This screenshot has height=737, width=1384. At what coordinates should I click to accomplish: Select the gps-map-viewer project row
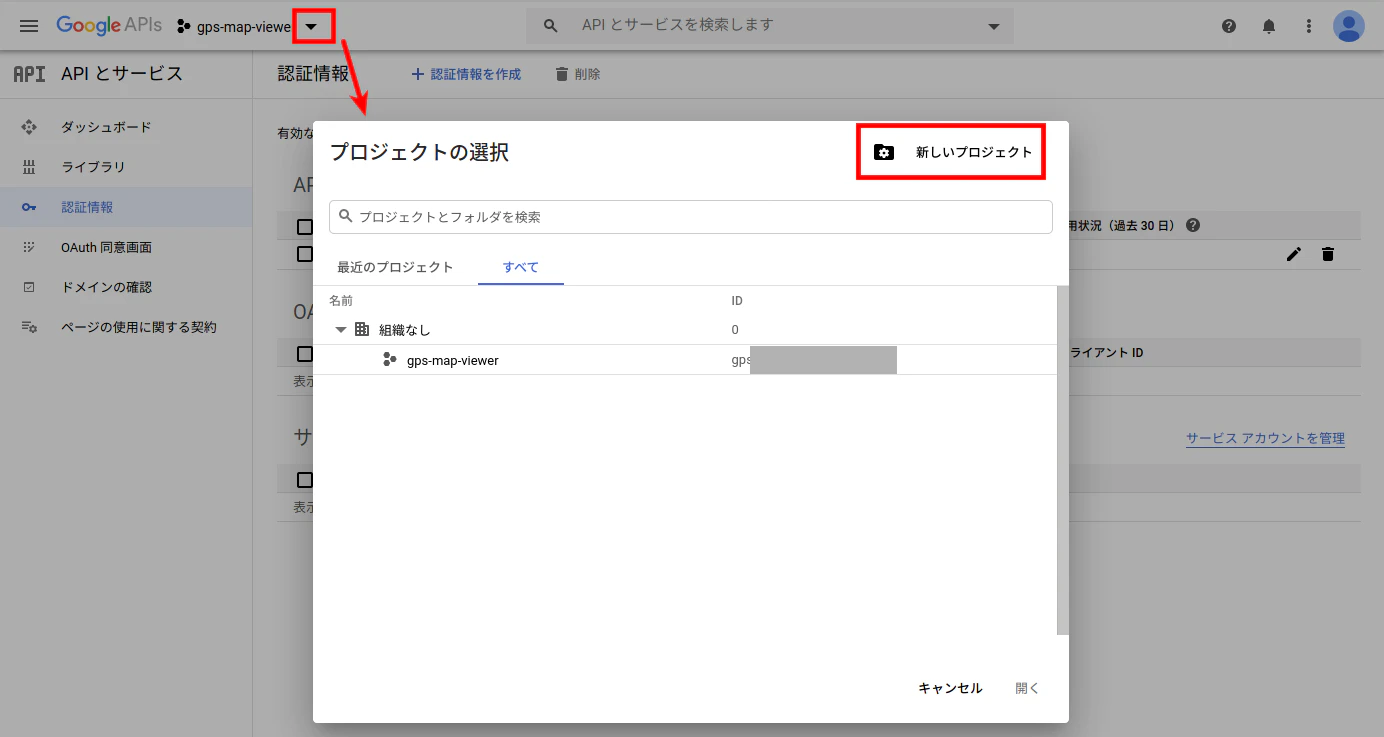(x=685, y=360)
